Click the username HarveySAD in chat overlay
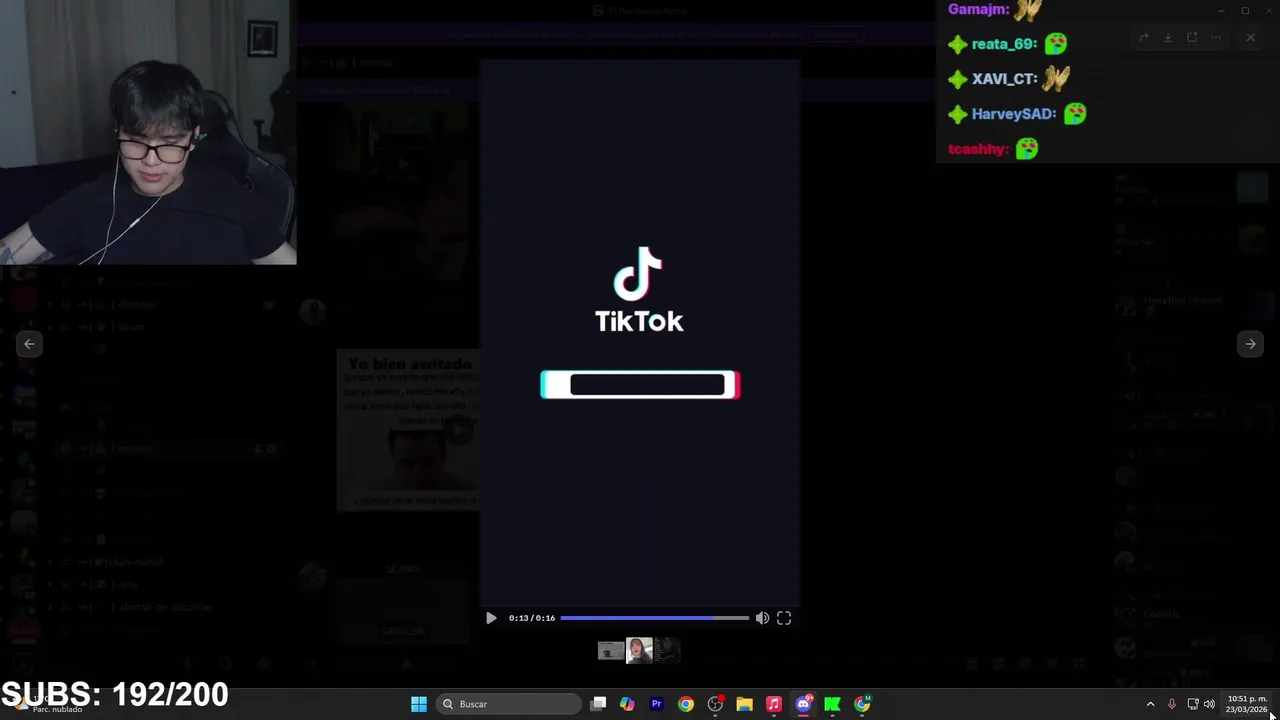Image resolution: width=1280 pixels, height=720 pixels. tap(1014, 114)
